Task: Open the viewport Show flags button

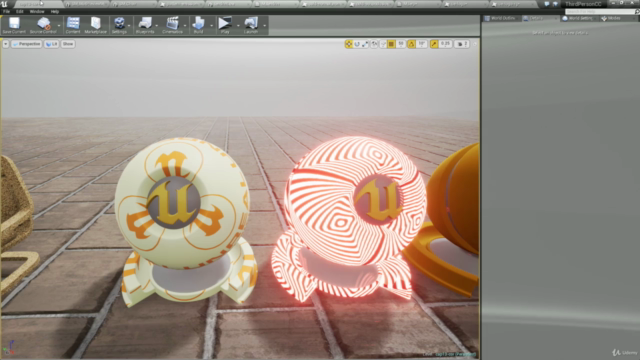Action: coord(68,44)
